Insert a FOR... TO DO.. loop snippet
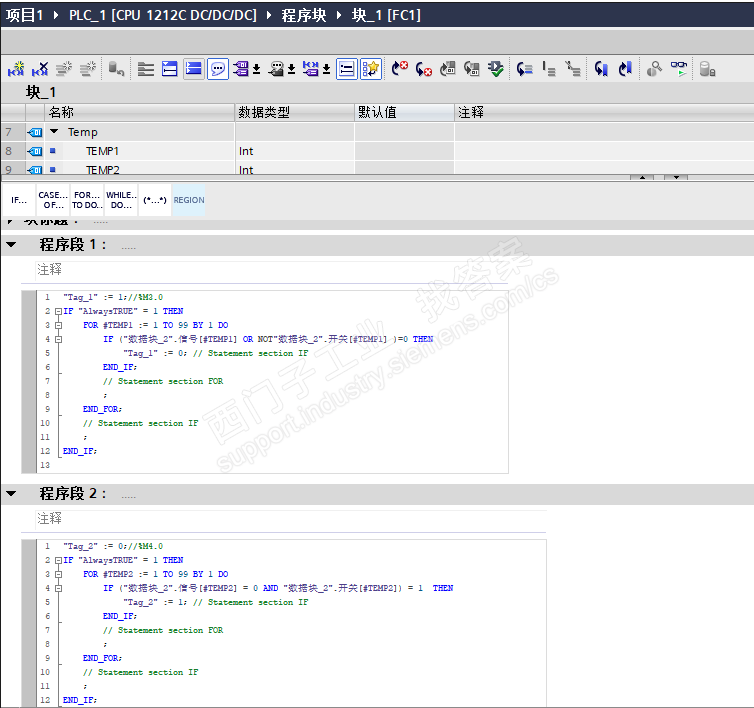754x708 pixels. [87, 200]
